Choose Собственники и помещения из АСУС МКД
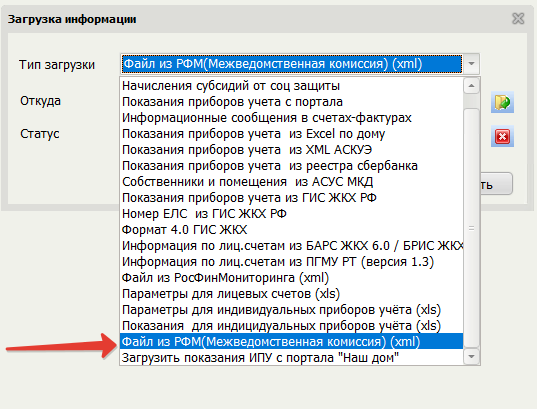Viewport: 537px width, 409px height. coord(291,182)
